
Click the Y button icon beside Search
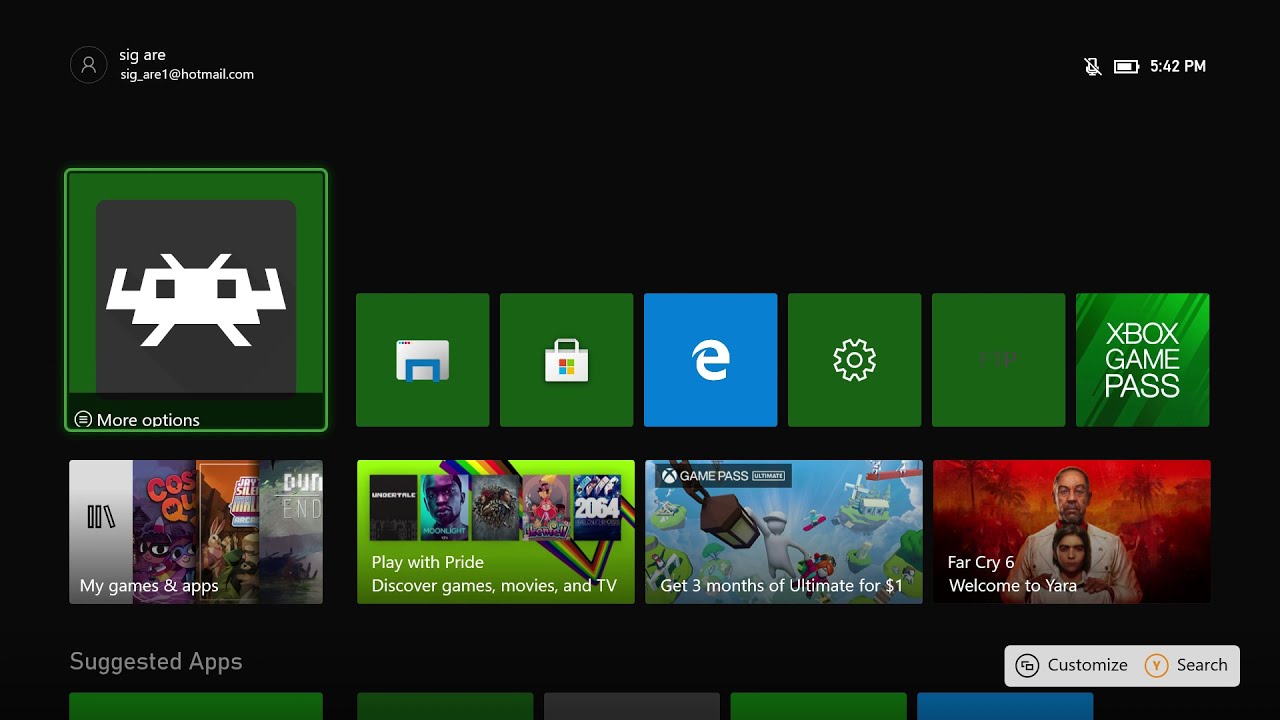(1157, 665)
